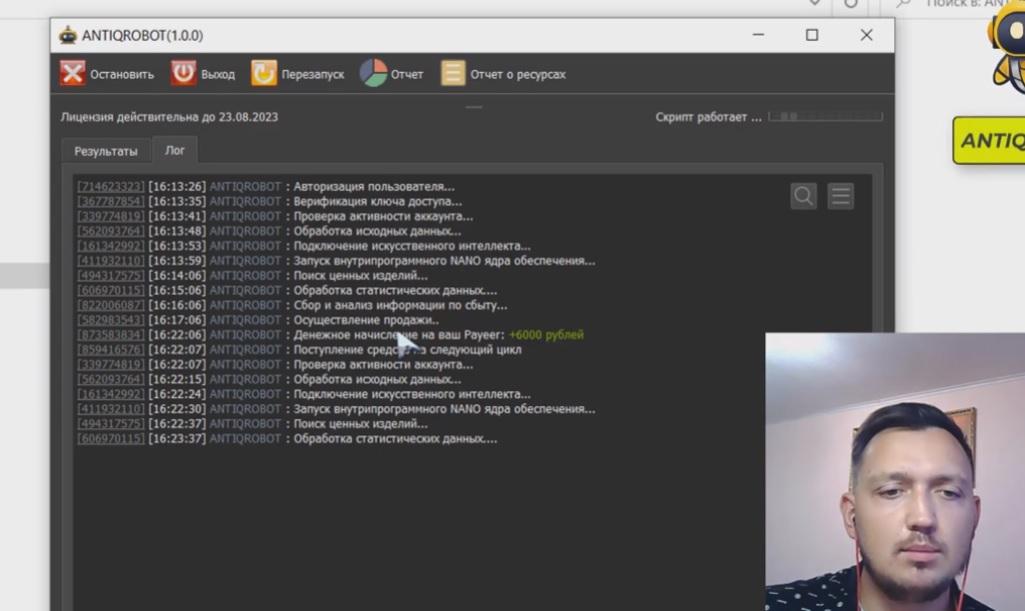Screen dimensions: 1025x611
Task: Click the Скрипт работает progress bar
Action: click(x=825, y=116)
